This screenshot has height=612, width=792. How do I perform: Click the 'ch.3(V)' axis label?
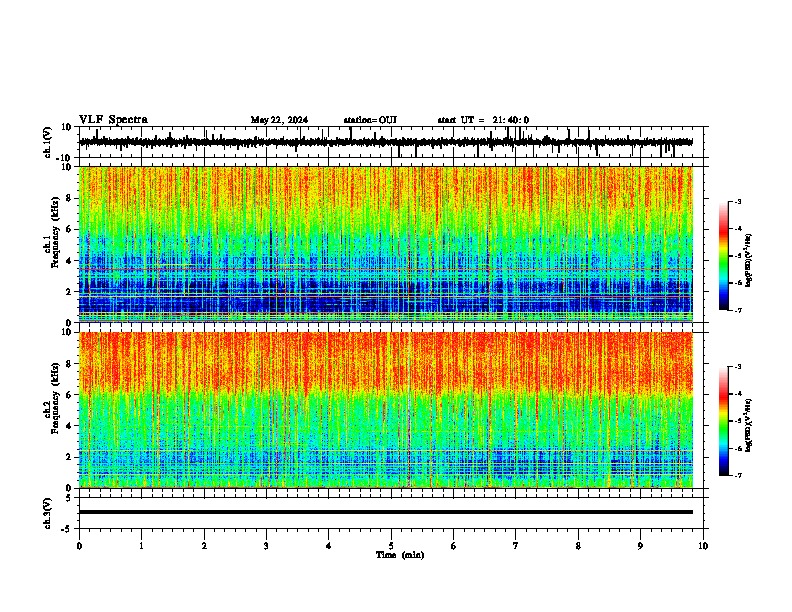48,513
